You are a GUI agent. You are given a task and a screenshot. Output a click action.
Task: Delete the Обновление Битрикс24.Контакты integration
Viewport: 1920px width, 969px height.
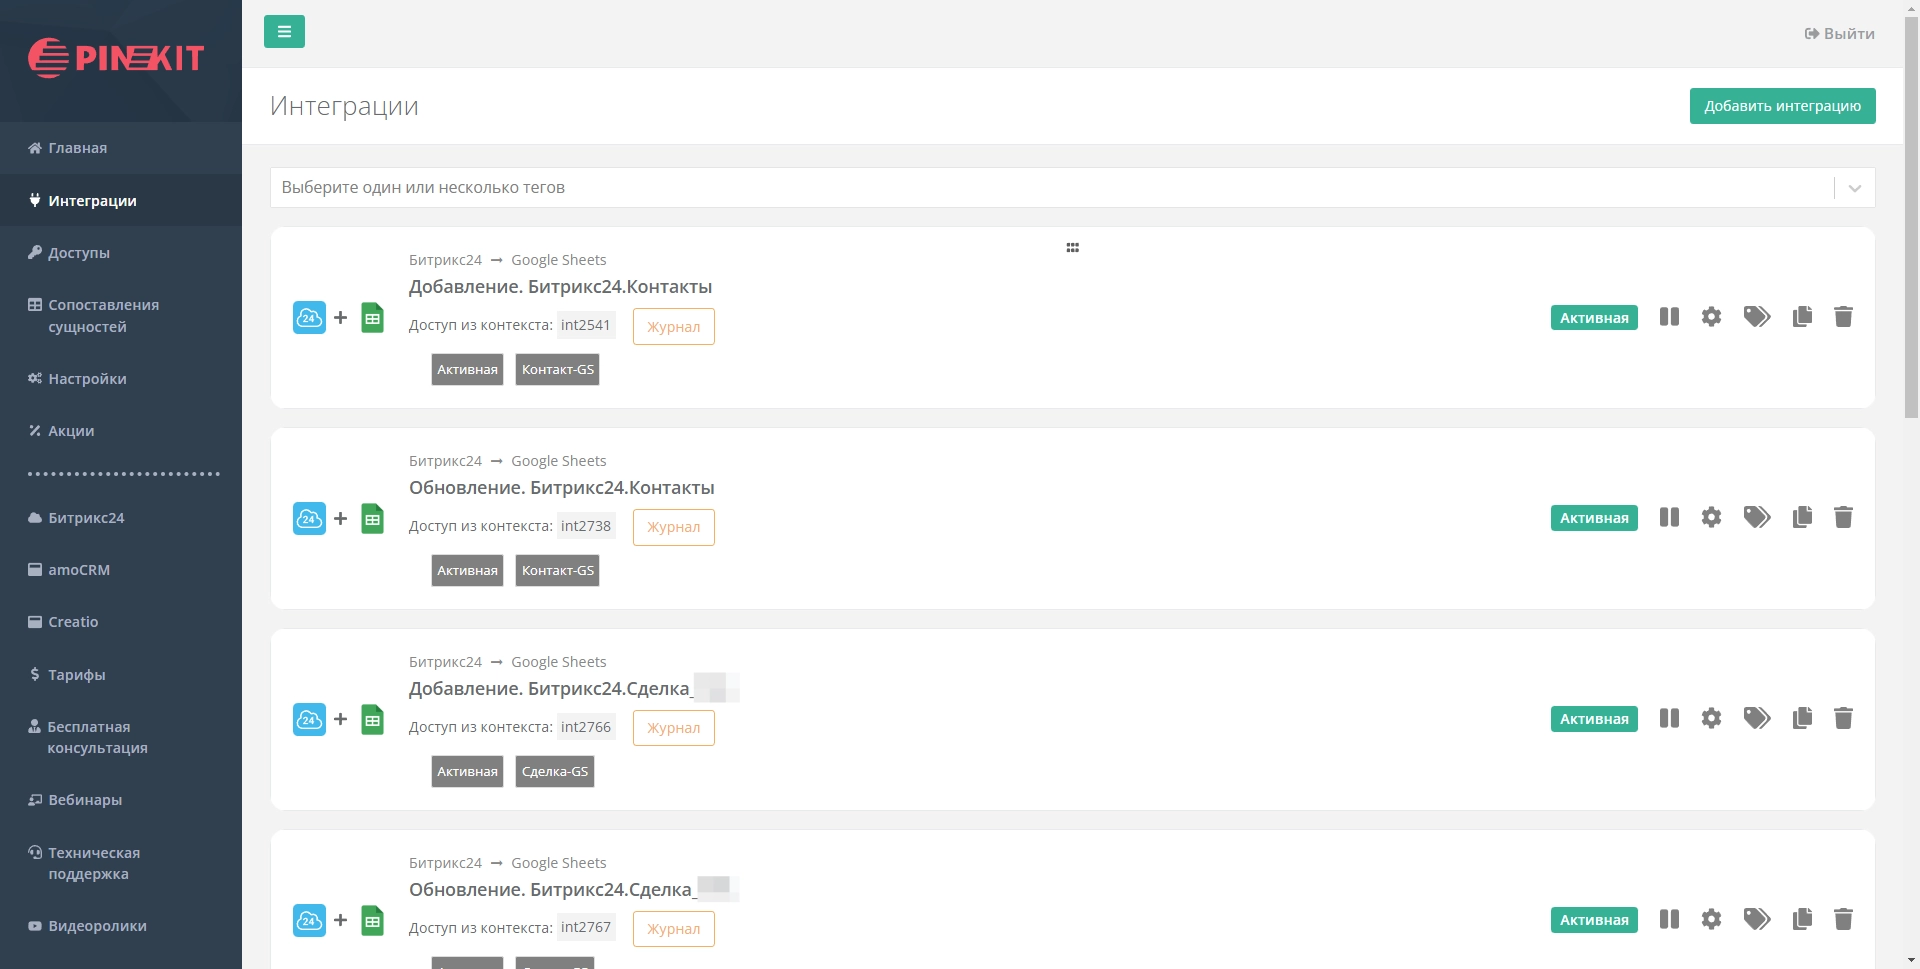pos(1843,517)
